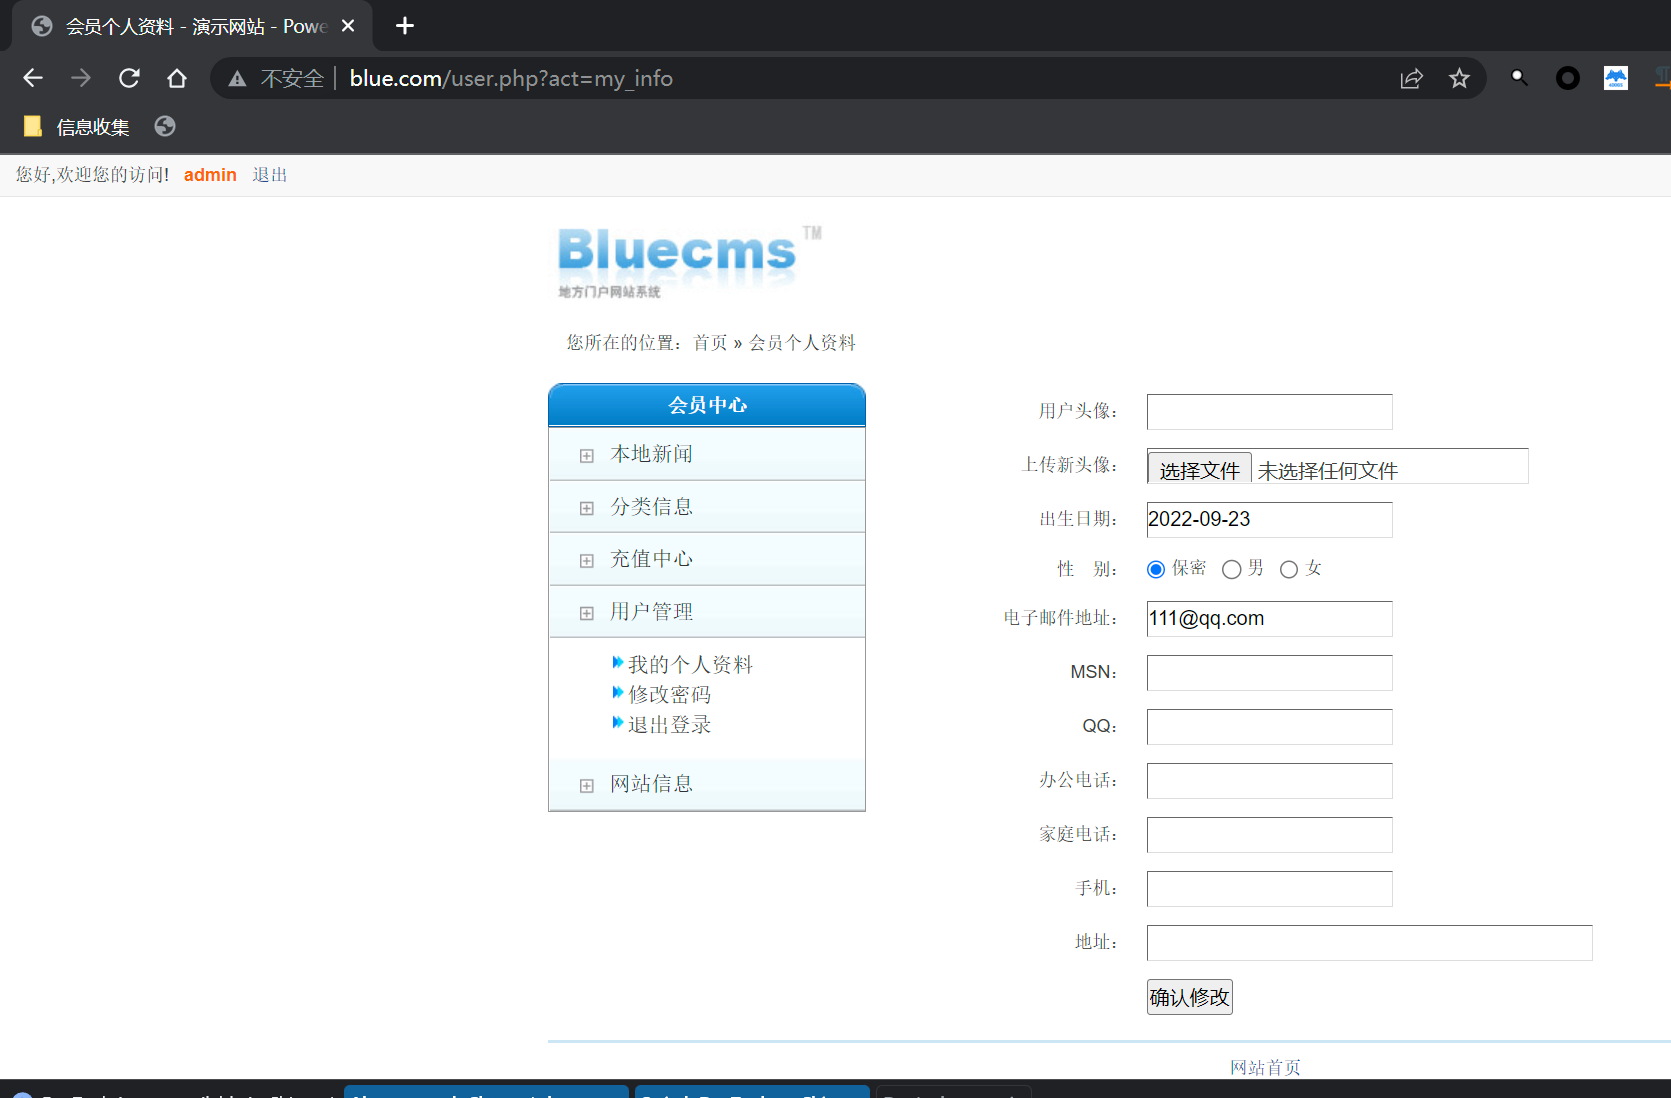The width and height of the screenshot is (1671, 1098).
Task: Open a new browser tab
Action: (x=405, y=26)
